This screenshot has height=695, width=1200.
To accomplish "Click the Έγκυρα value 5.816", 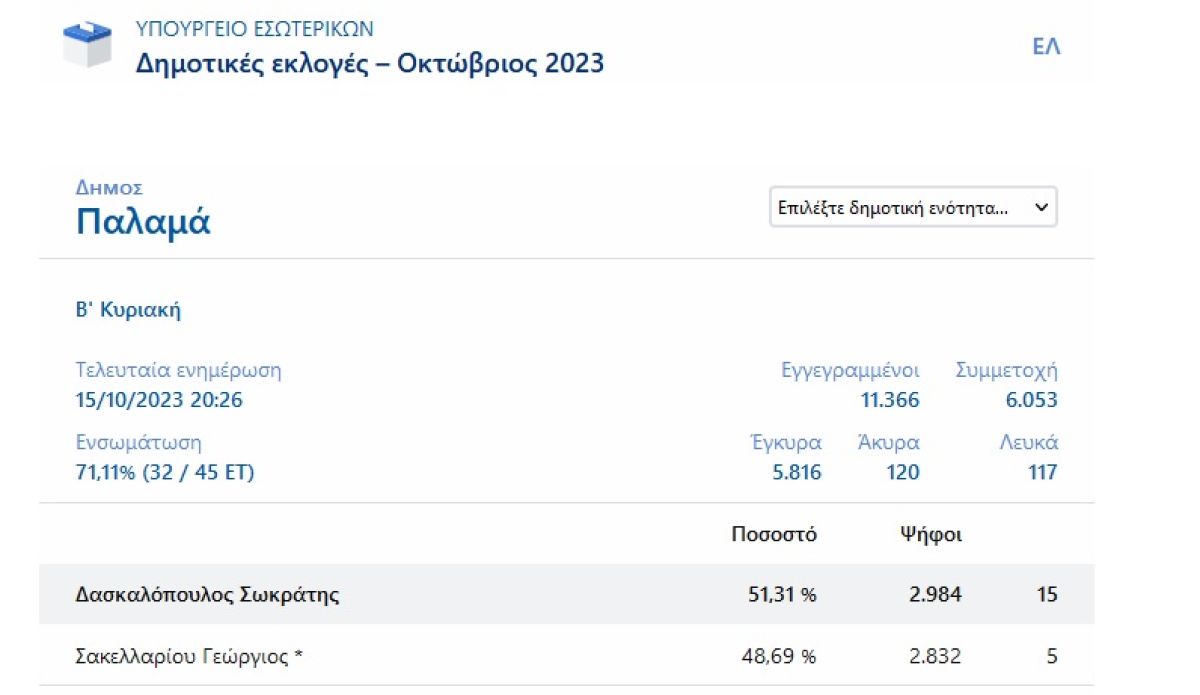I will pos(796,473).
